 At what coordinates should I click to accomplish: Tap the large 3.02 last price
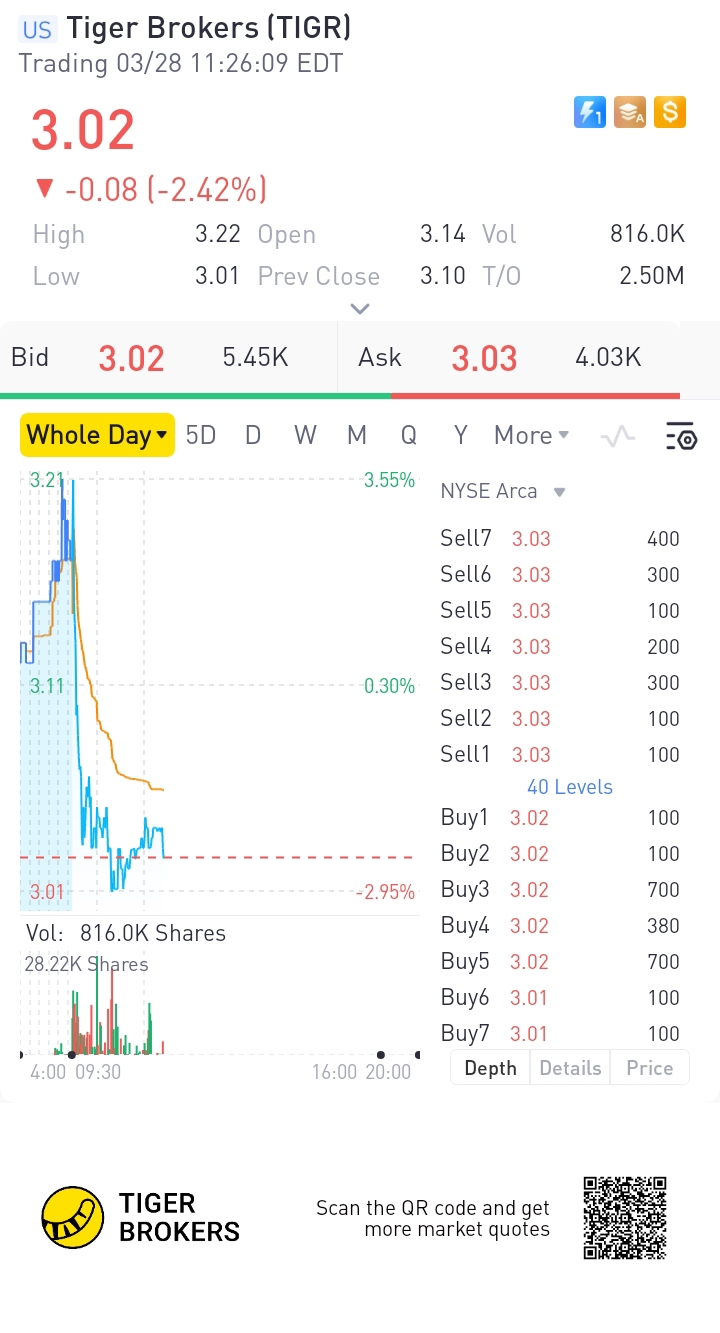tap(83, 131)
